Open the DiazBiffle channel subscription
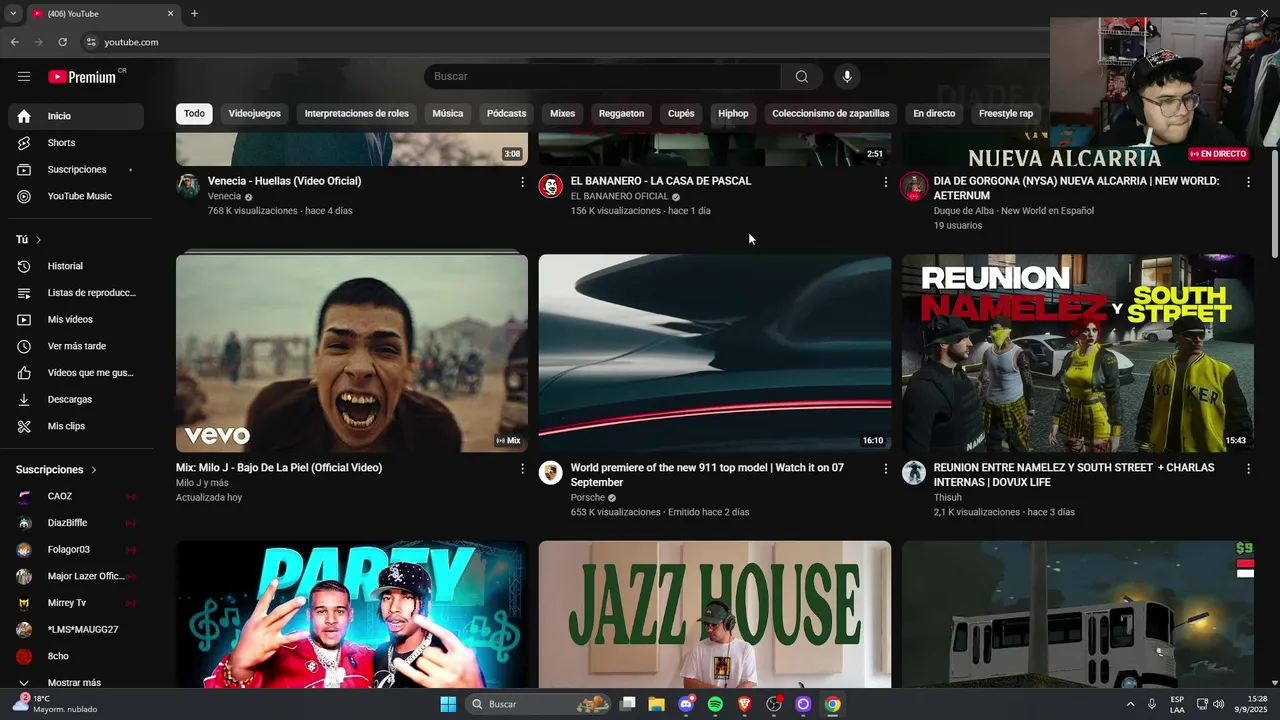 coord(76,523)
